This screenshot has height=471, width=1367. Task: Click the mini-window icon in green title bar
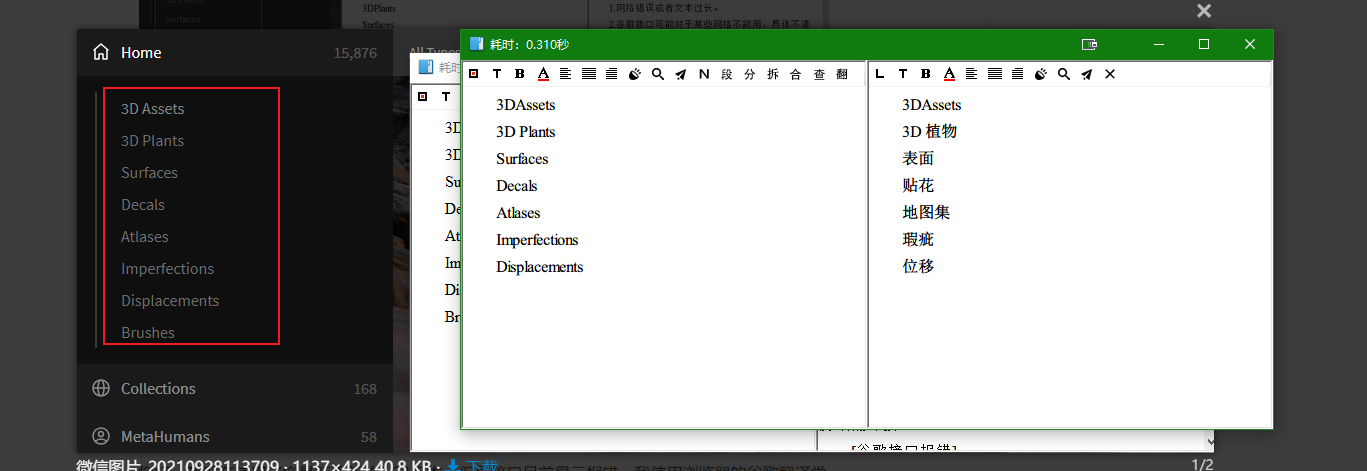(x=1090, y=44)
